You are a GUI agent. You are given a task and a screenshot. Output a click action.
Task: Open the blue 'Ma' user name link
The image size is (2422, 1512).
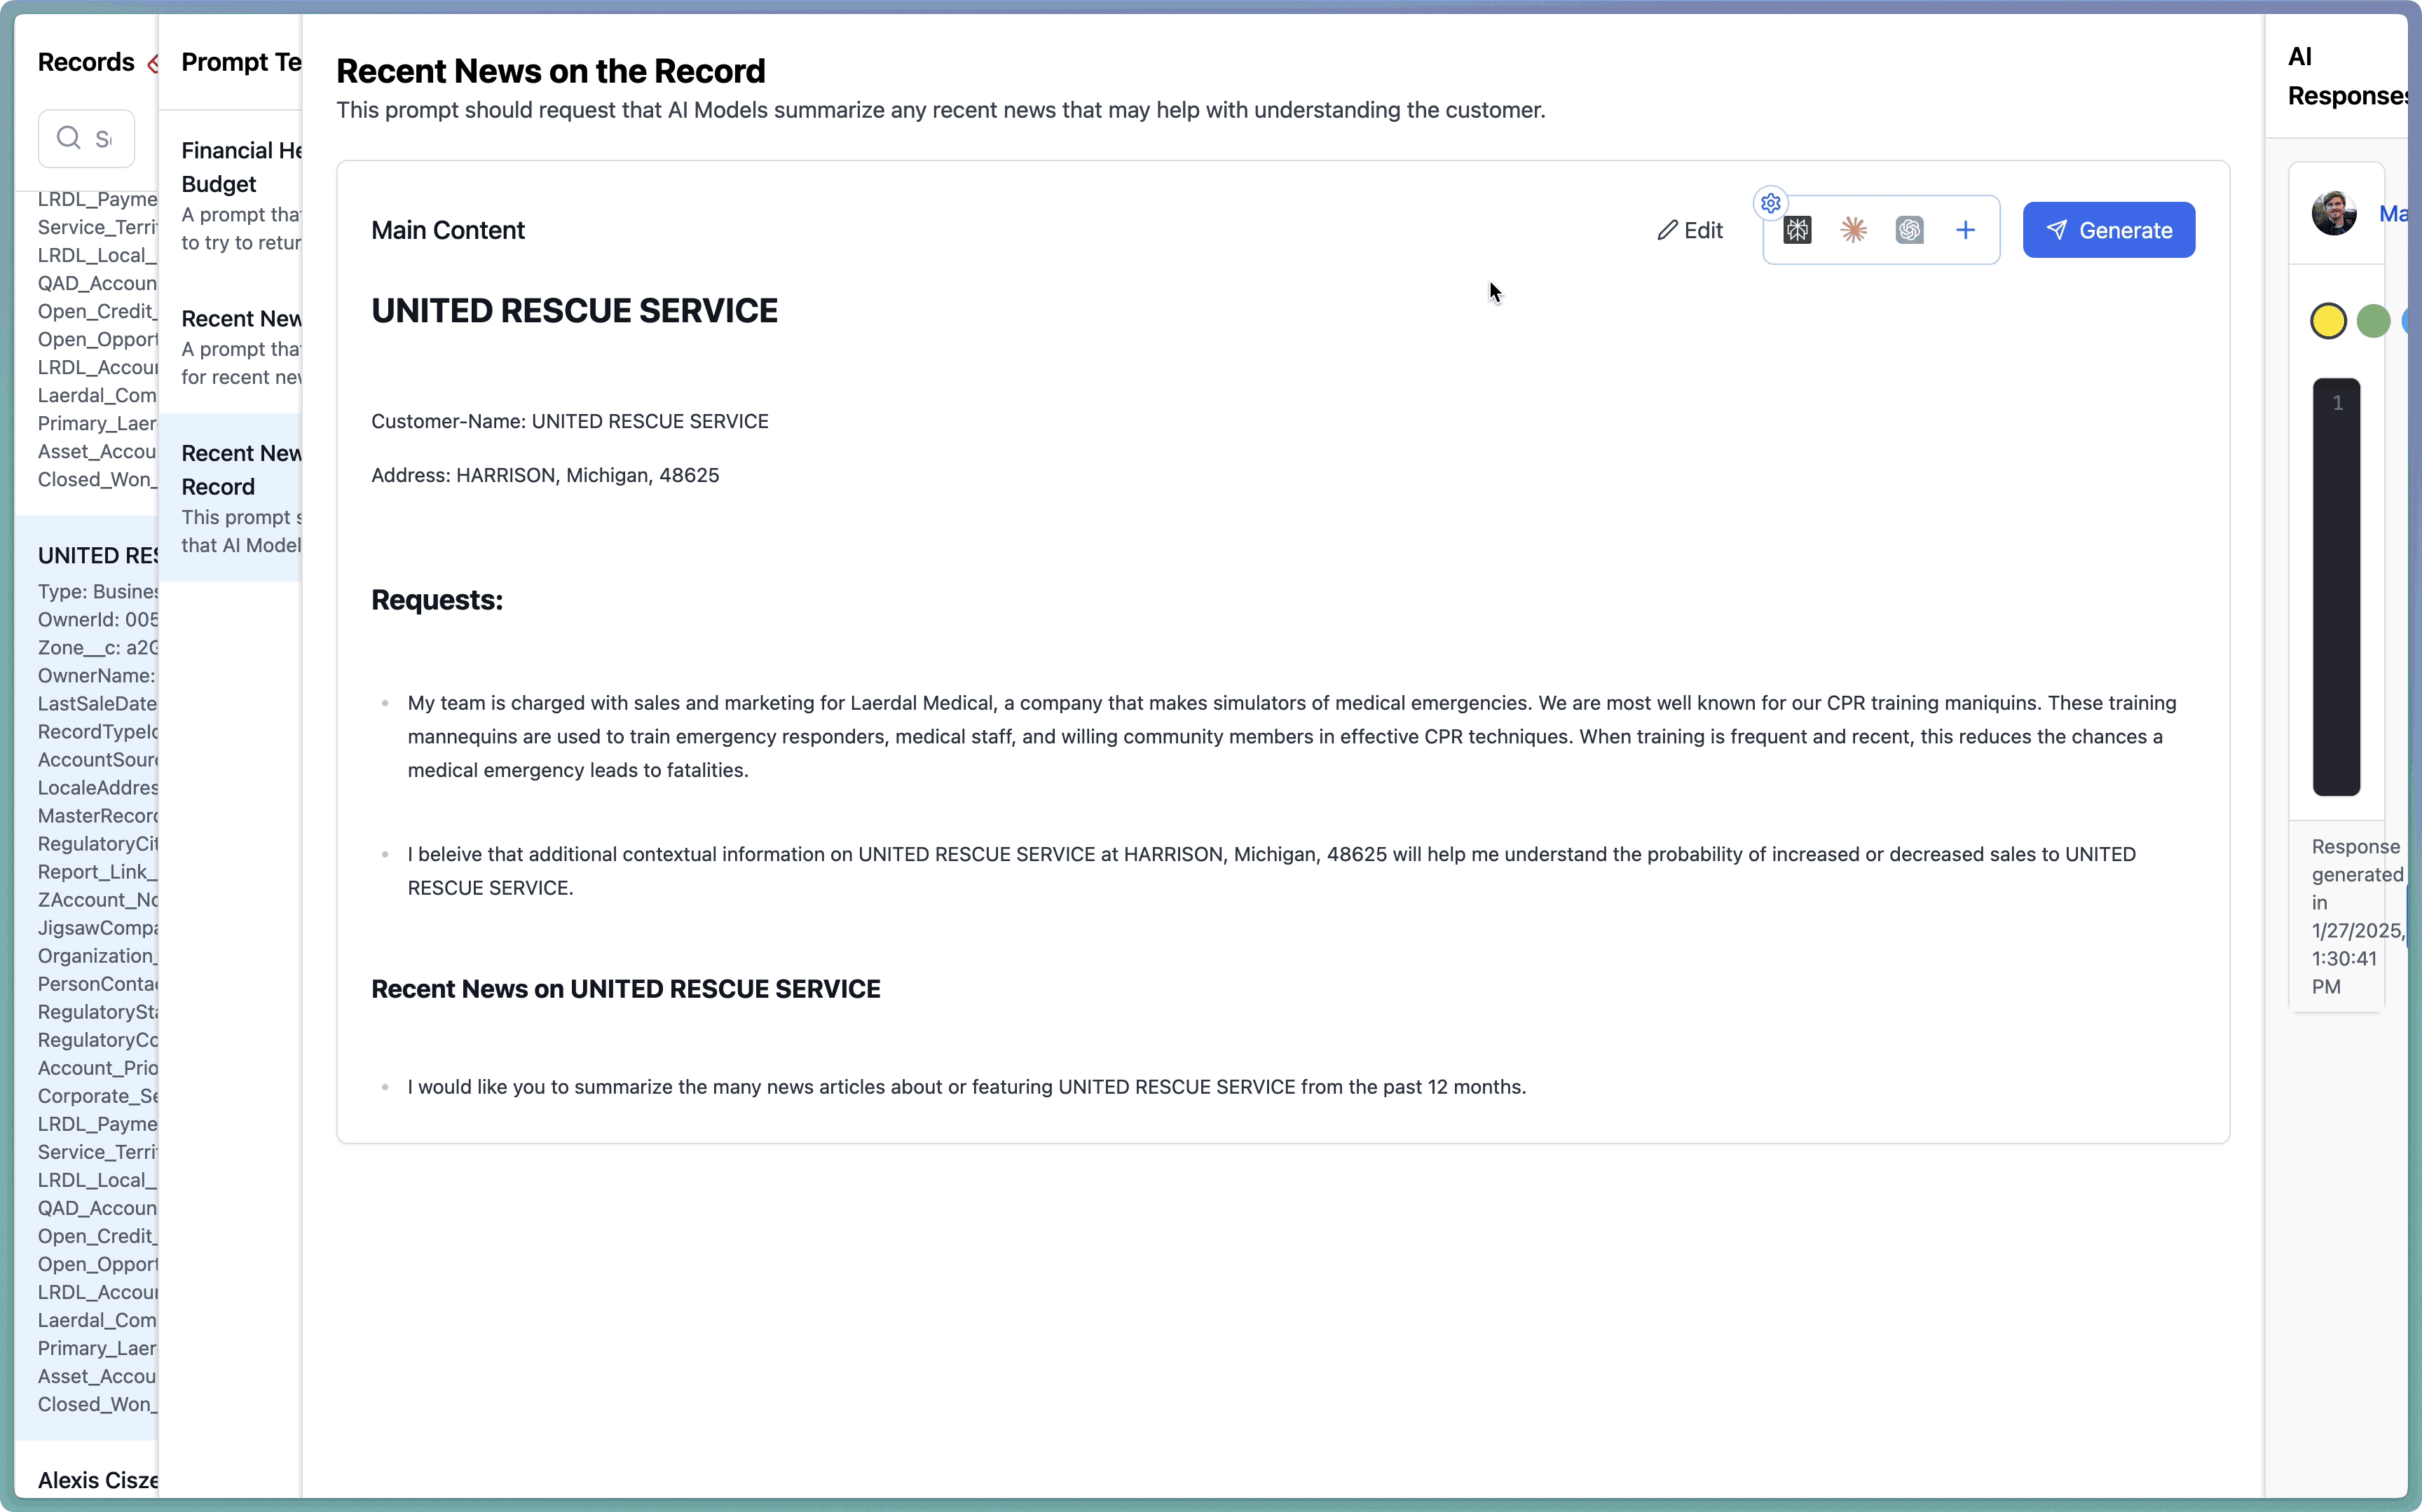coord(2393,213)
